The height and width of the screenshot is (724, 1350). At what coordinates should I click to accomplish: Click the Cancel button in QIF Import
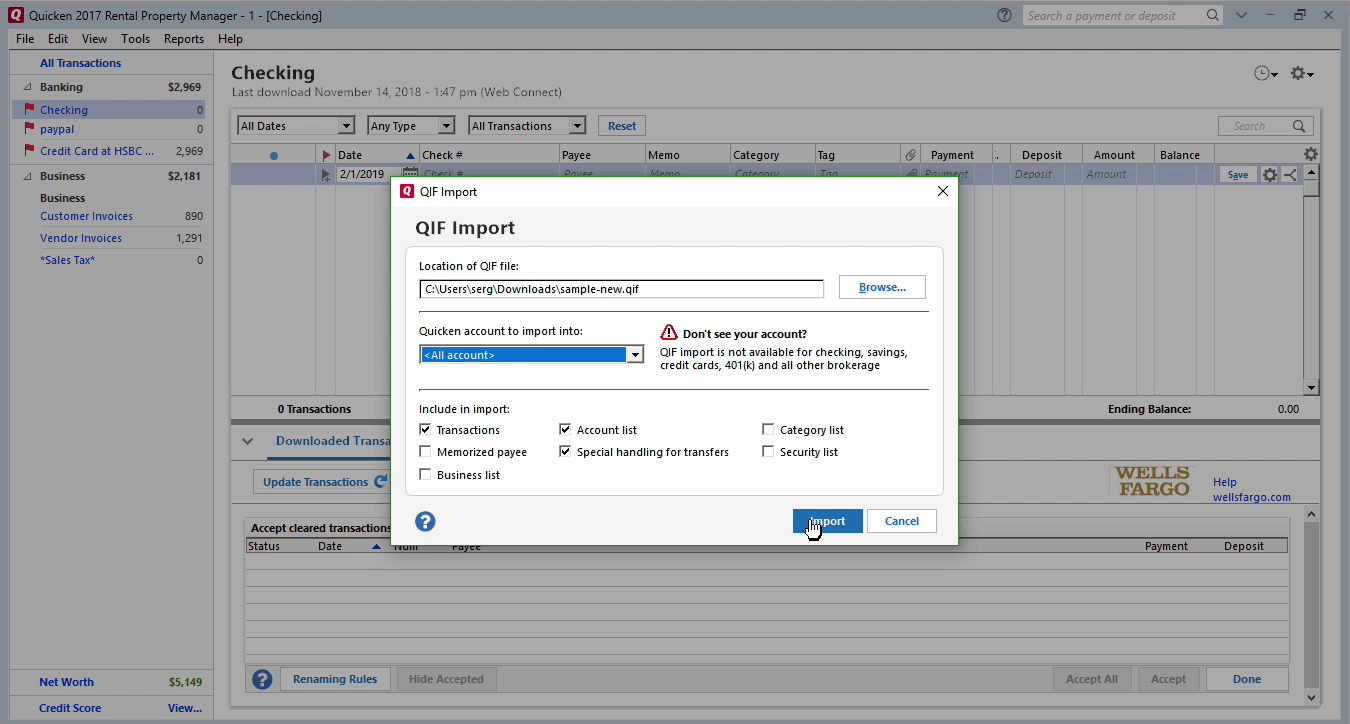[902, 521]
